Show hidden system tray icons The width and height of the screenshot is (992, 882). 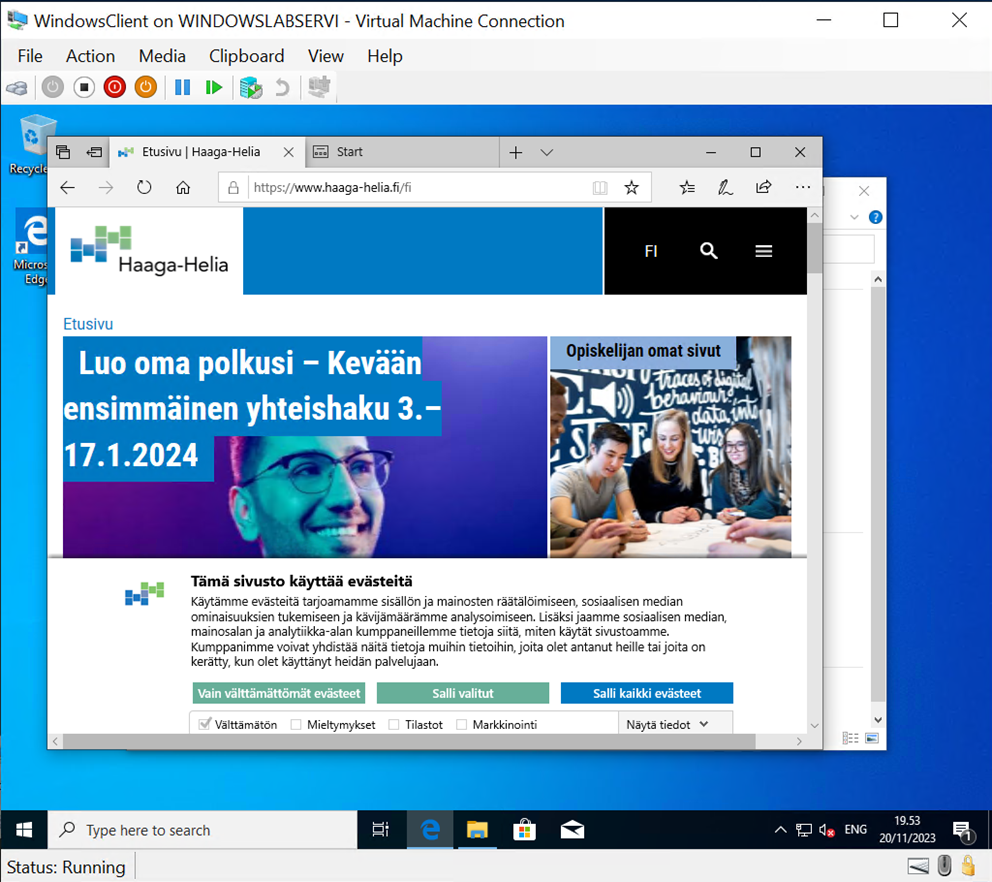780,830
